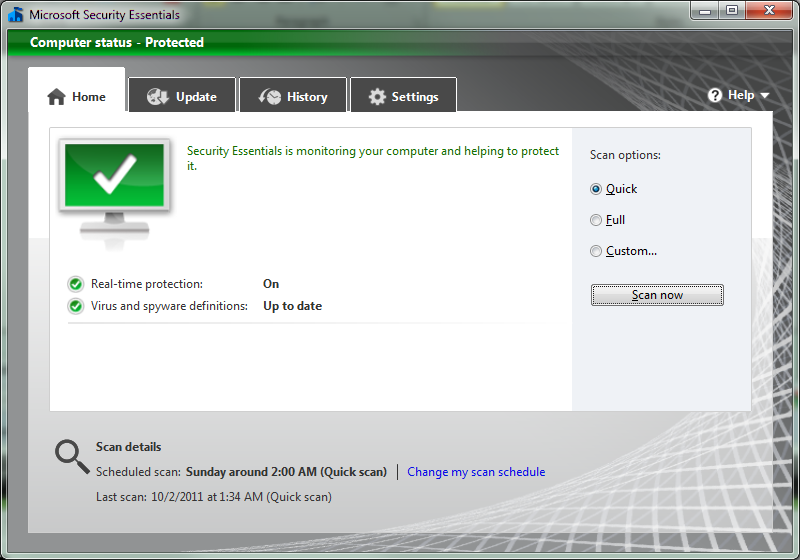Click the 'Virus and spyware definitions:' label
Image resolution: width=800 pixels, height=560 pixels.
169,306
